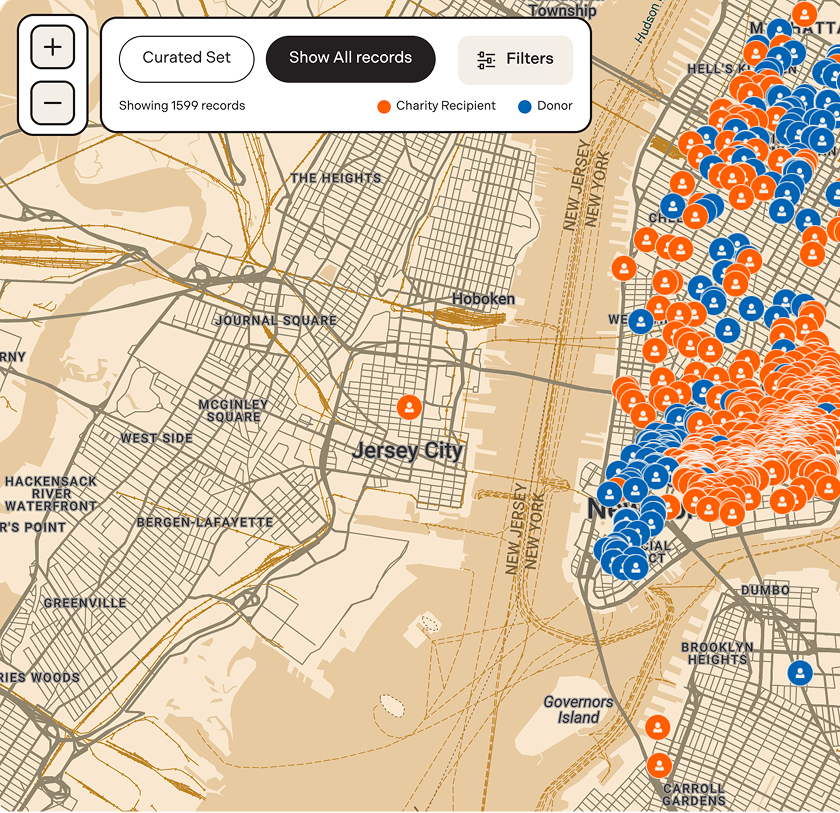Screen dimensions: 840x813
Task: Click the CARROLL GARDENS label
Action: pyautogui.click(x=694, y=795)
